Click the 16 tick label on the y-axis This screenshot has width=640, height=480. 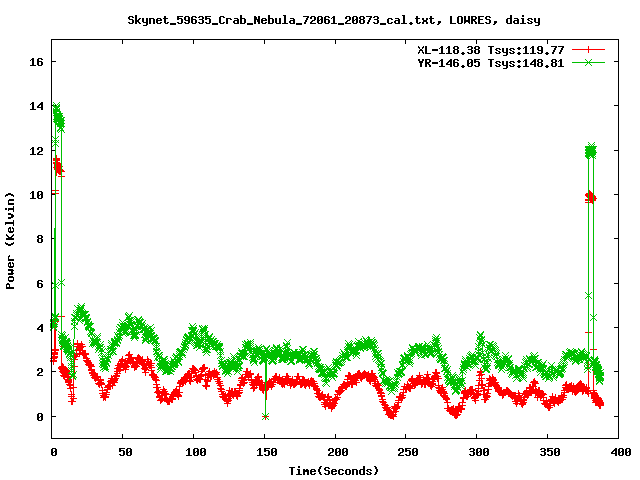(x=37, y=62)
